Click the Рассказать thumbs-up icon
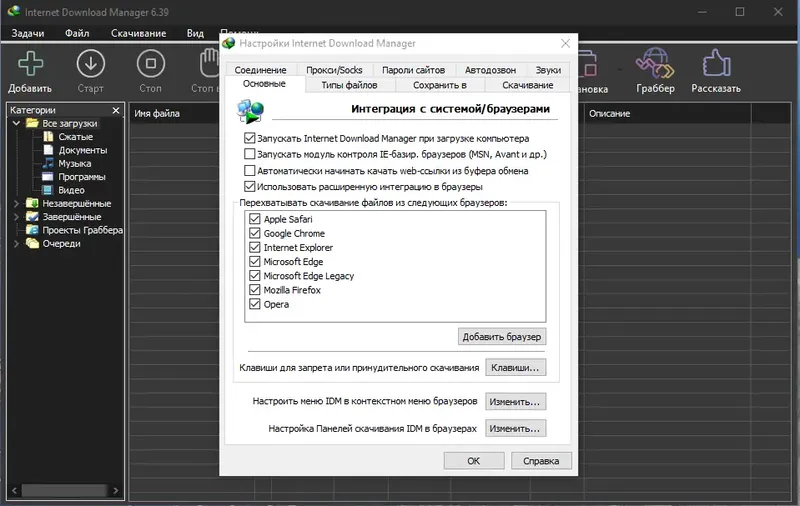 [x=716, y=63]
